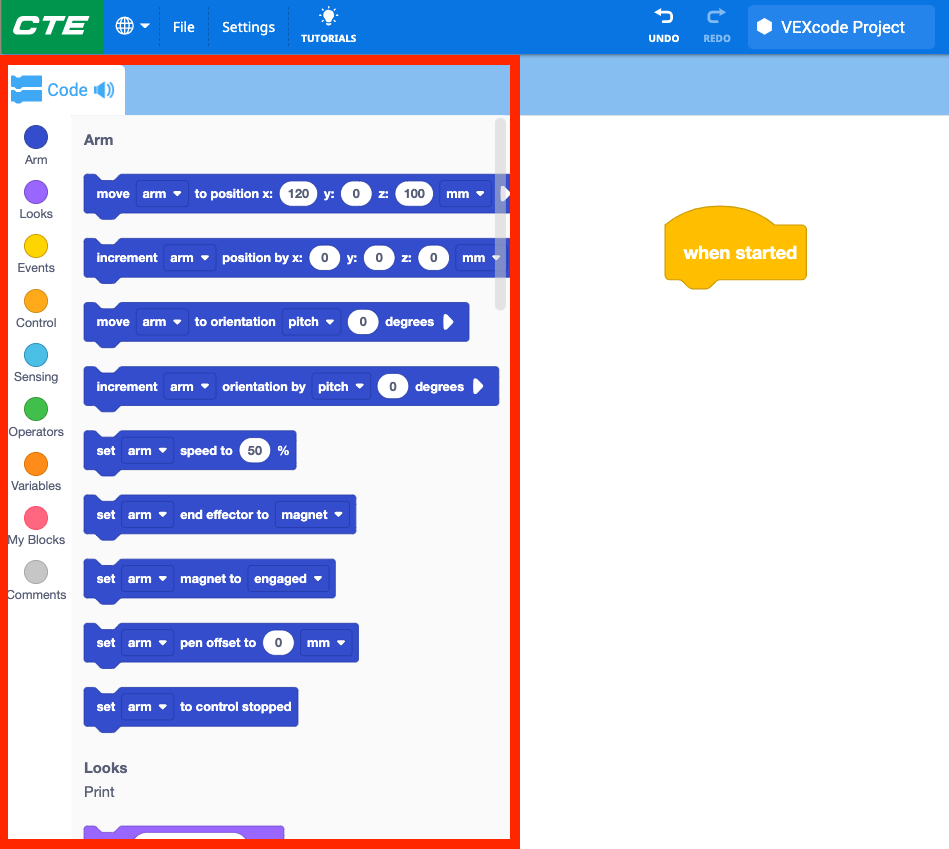
Task: Click the Redo arrow icon
Action: [716, 17]
